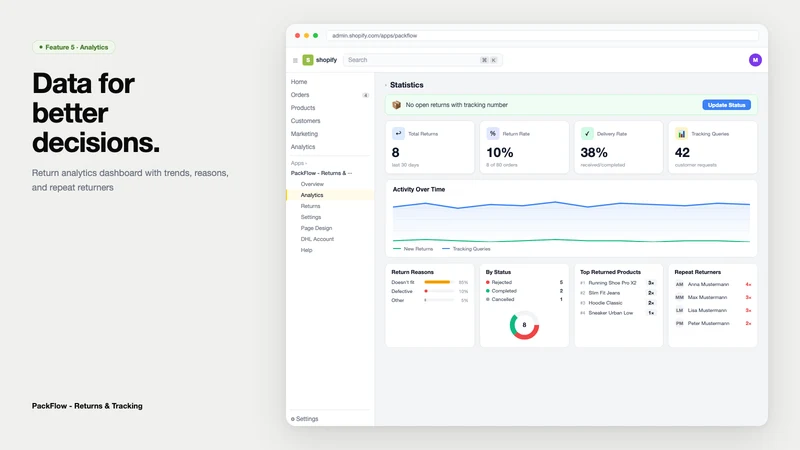Click the Defective reason bar
The image size is (800, 450).
[439, 291]
